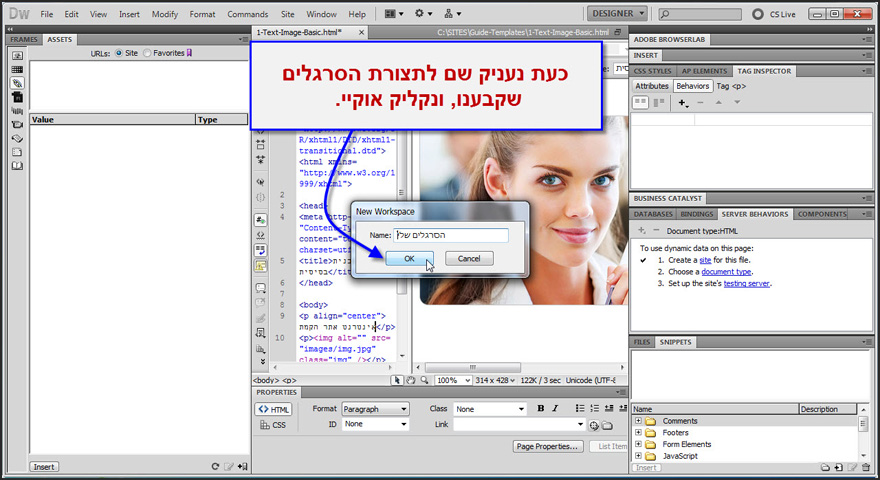Open the 100% zoom level dropdown
The width and height of the screenshot is (880, 480).
(x=453, y=380)
